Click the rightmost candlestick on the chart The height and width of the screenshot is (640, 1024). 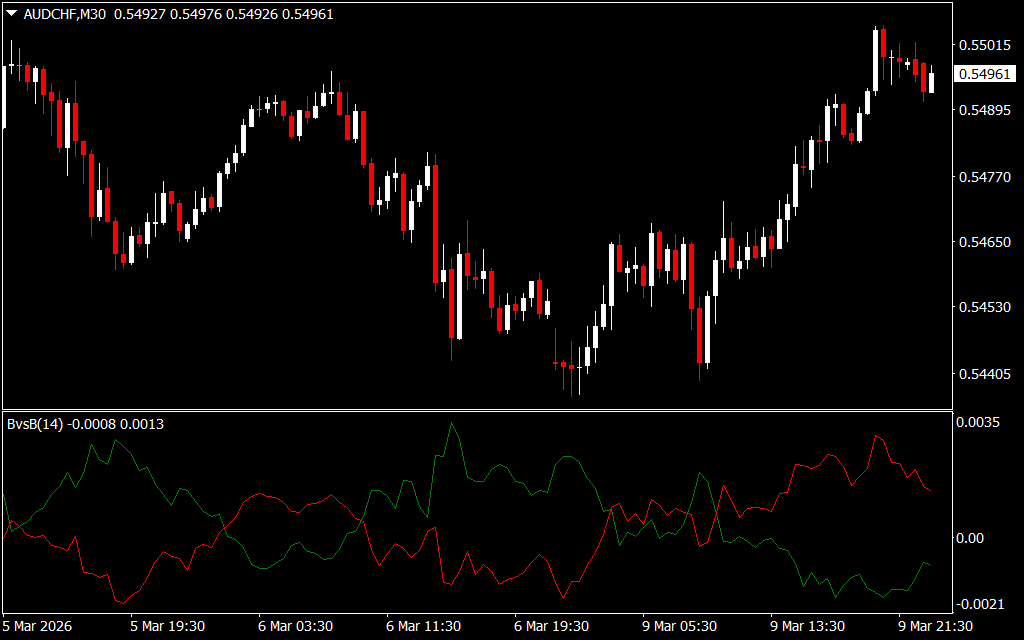932,82
